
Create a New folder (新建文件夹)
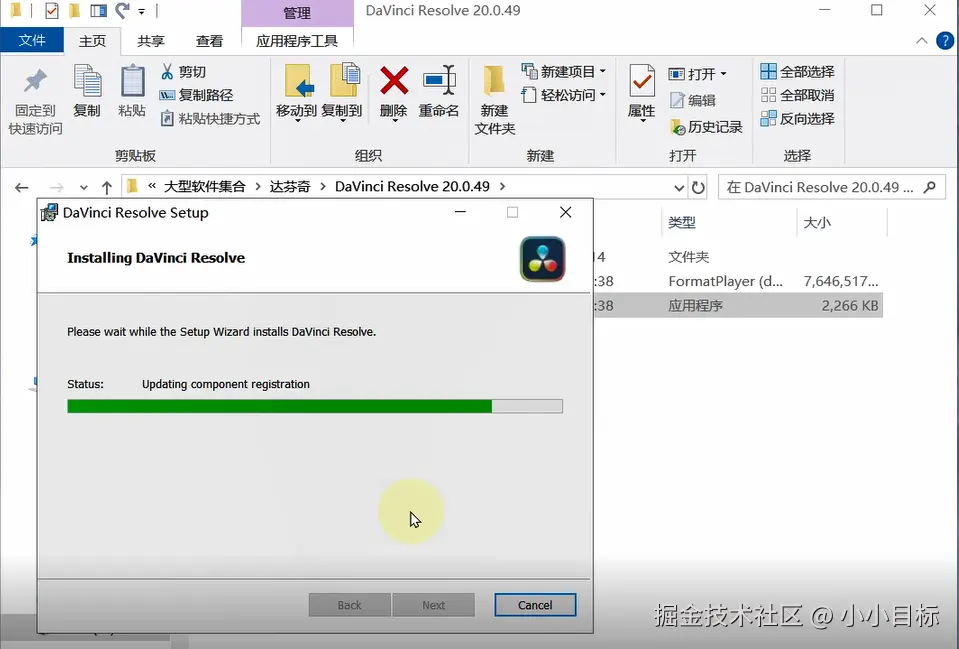[x=494, y=100]
